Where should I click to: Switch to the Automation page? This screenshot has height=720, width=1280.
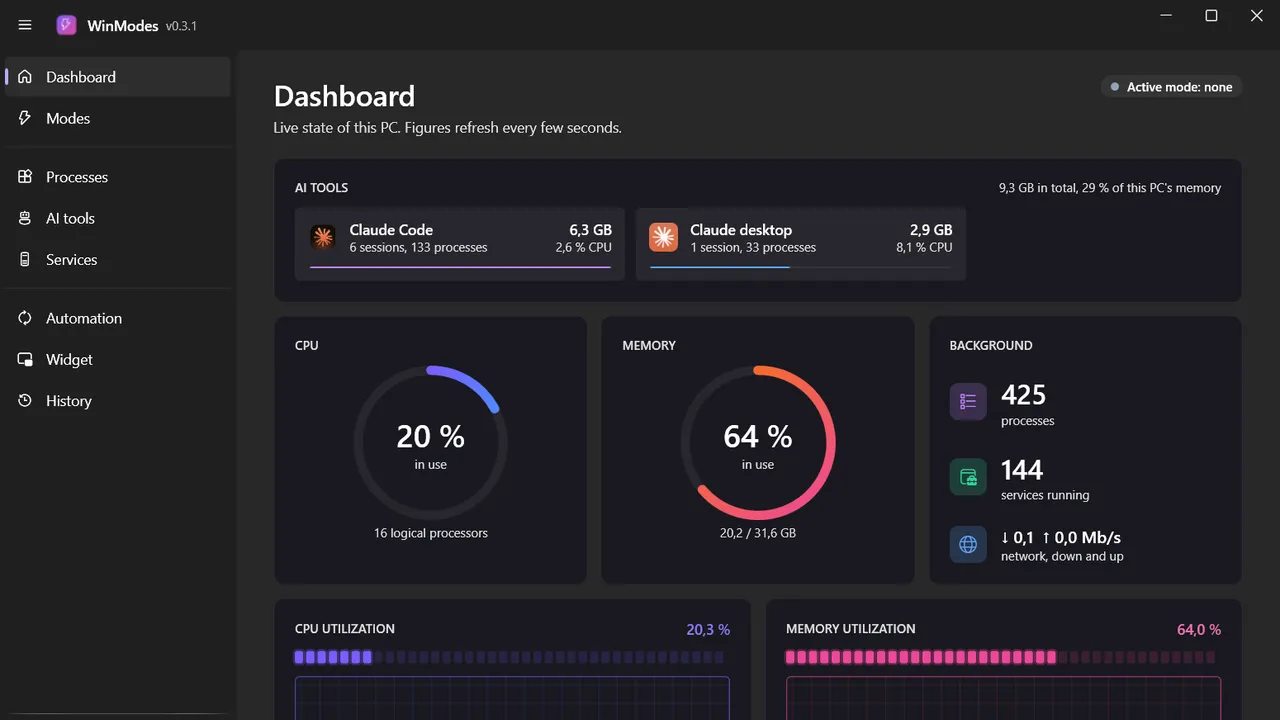click(118, 318)
